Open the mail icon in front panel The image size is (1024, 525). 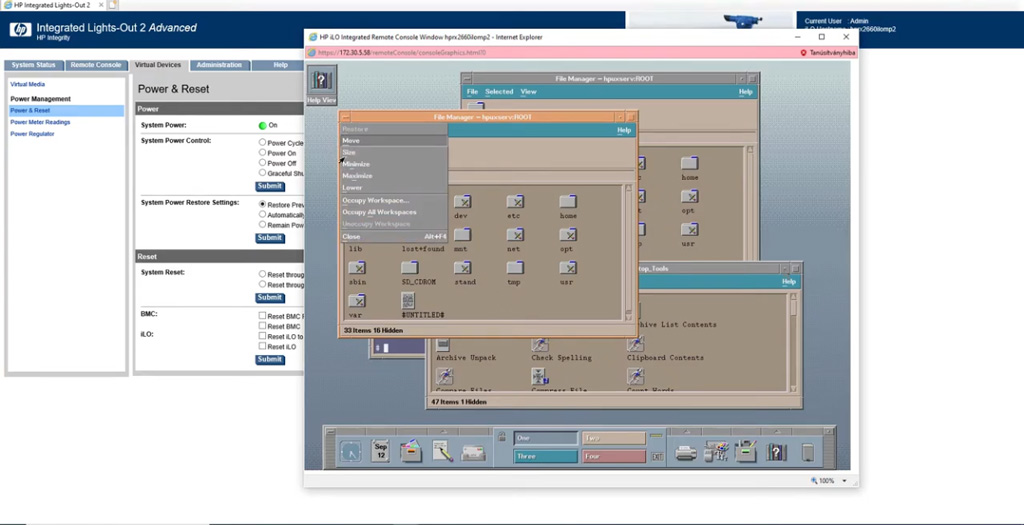click(x=473, y=452)
